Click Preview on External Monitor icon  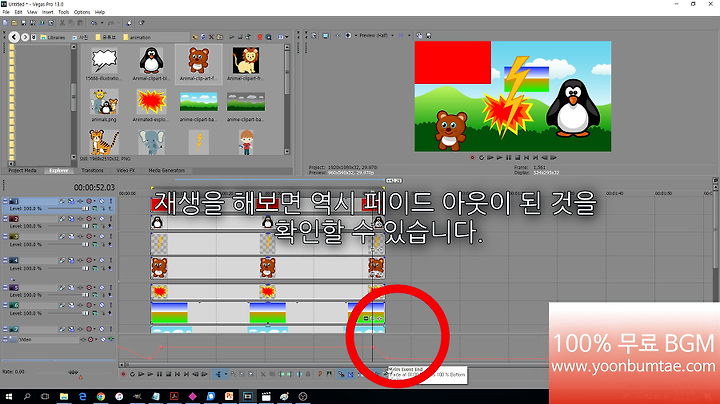coord(326,35)
